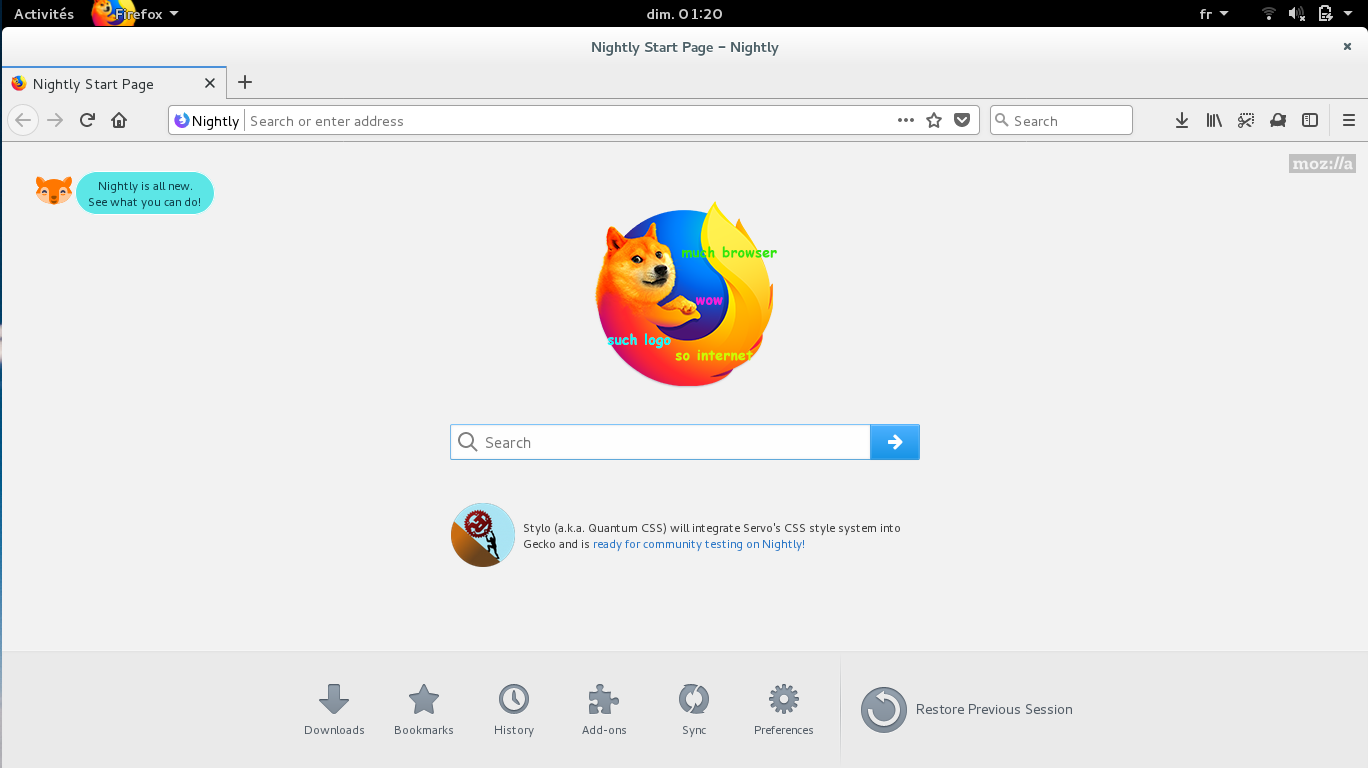Open the Library toolbar icon
Viewport: 1368px width, 768px height.
point(1214,120)
